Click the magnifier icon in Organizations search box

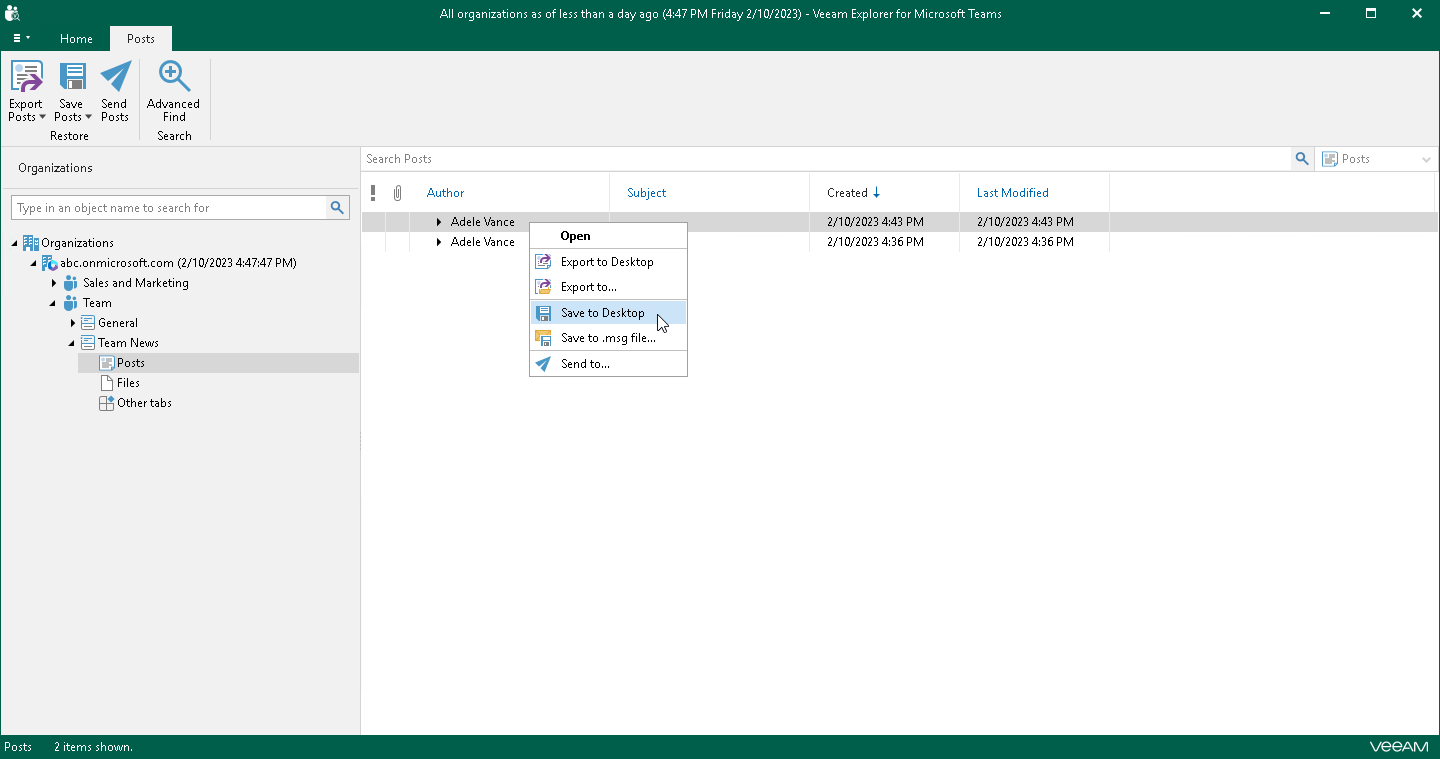coord(338,208)
